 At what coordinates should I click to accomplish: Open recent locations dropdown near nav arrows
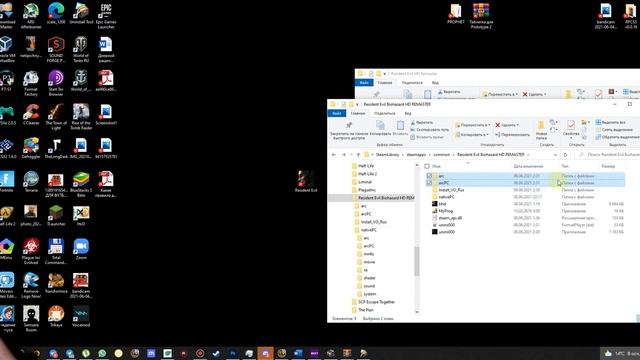tap(351, 155)
